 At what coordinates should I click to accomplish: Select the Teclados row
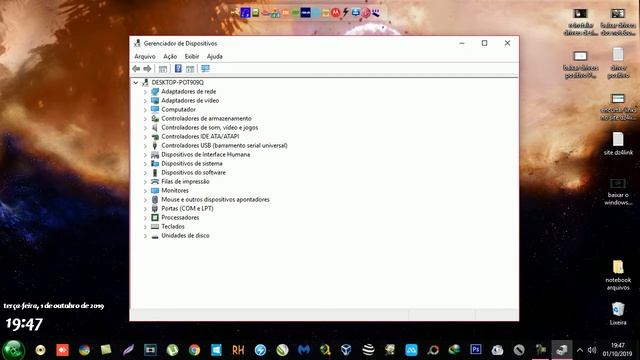coord(173,227)
